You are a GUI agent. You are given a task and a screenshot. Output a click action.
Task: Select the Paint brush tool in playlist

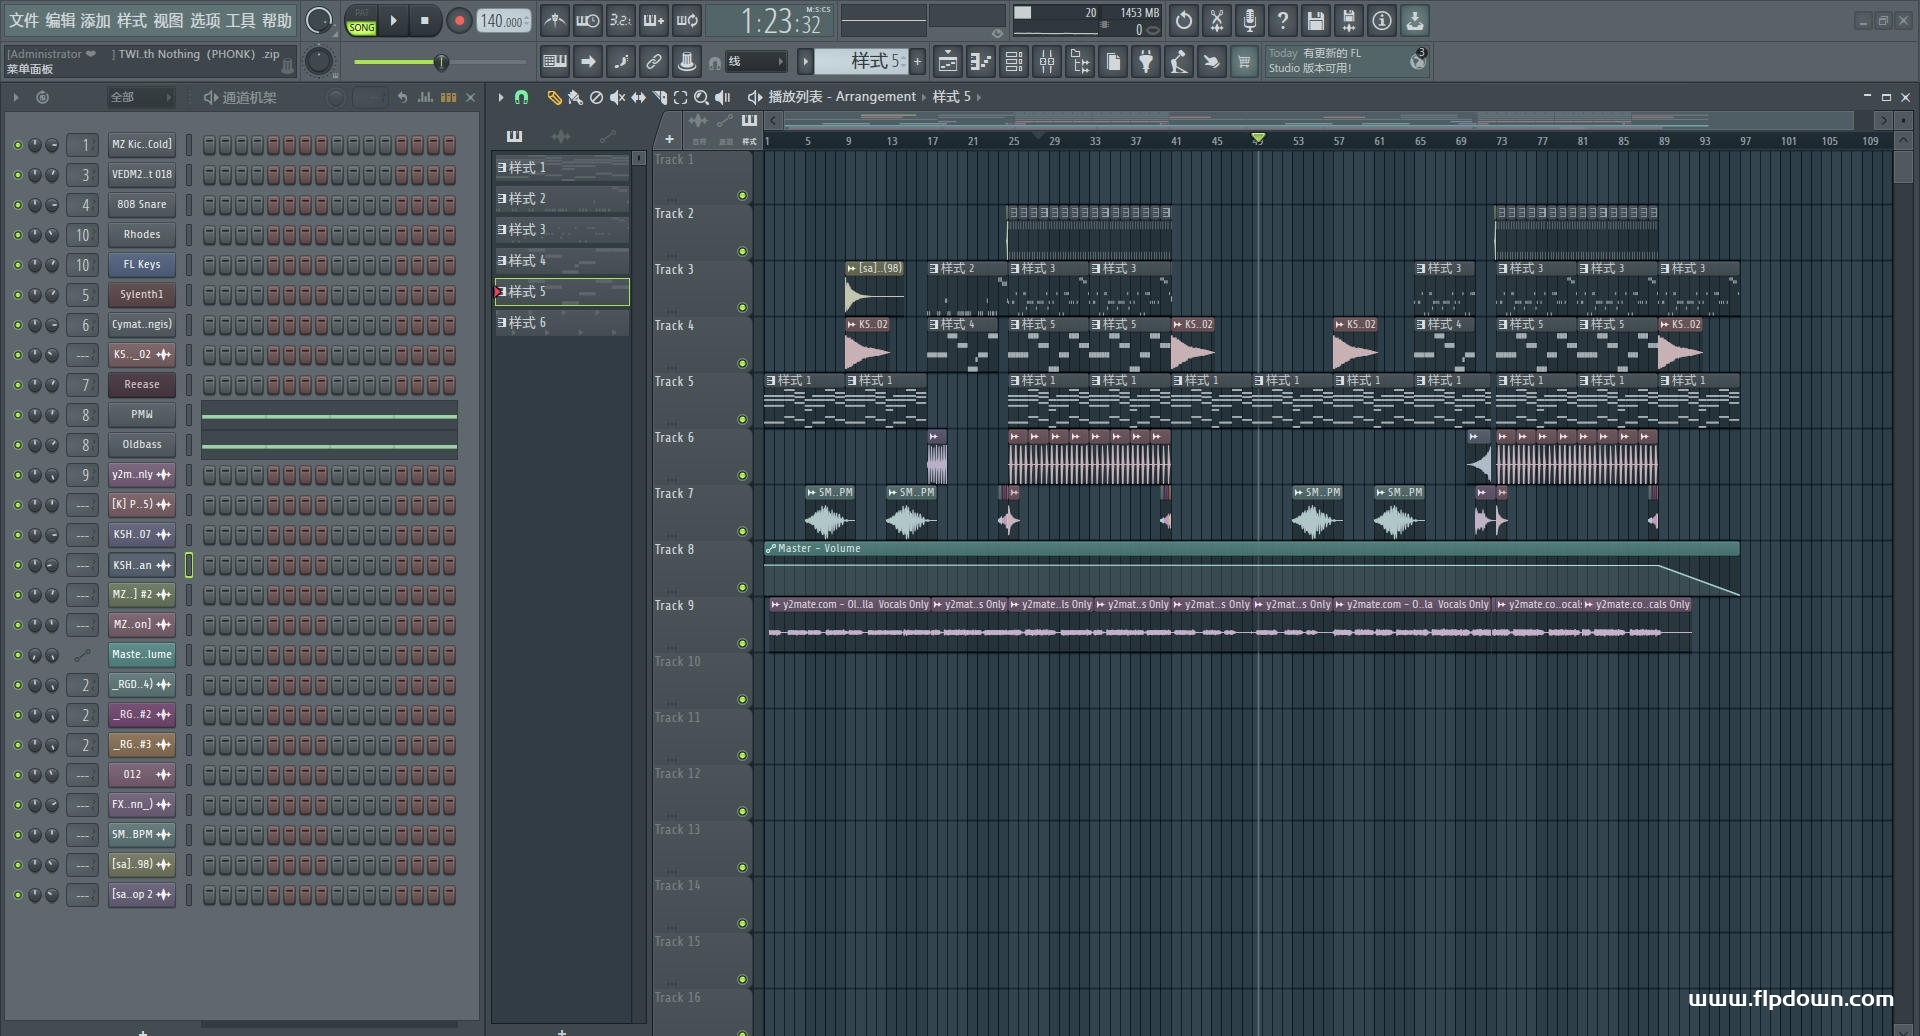(x=575, y=97)
